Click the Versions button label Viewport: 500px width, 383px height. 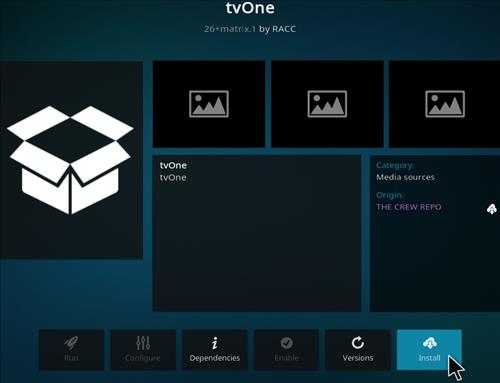[358, 358]
